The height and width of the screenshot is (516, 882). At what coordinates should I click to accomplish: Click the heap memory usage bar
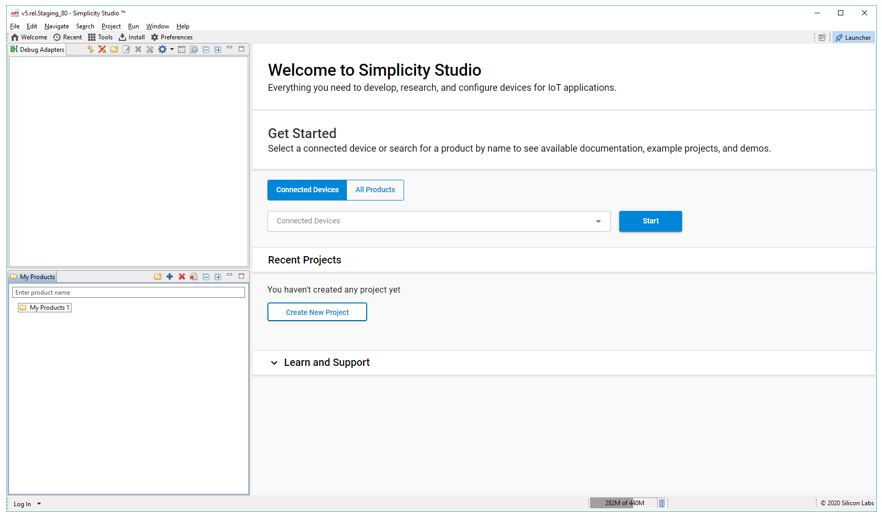[x=623, y=503]
